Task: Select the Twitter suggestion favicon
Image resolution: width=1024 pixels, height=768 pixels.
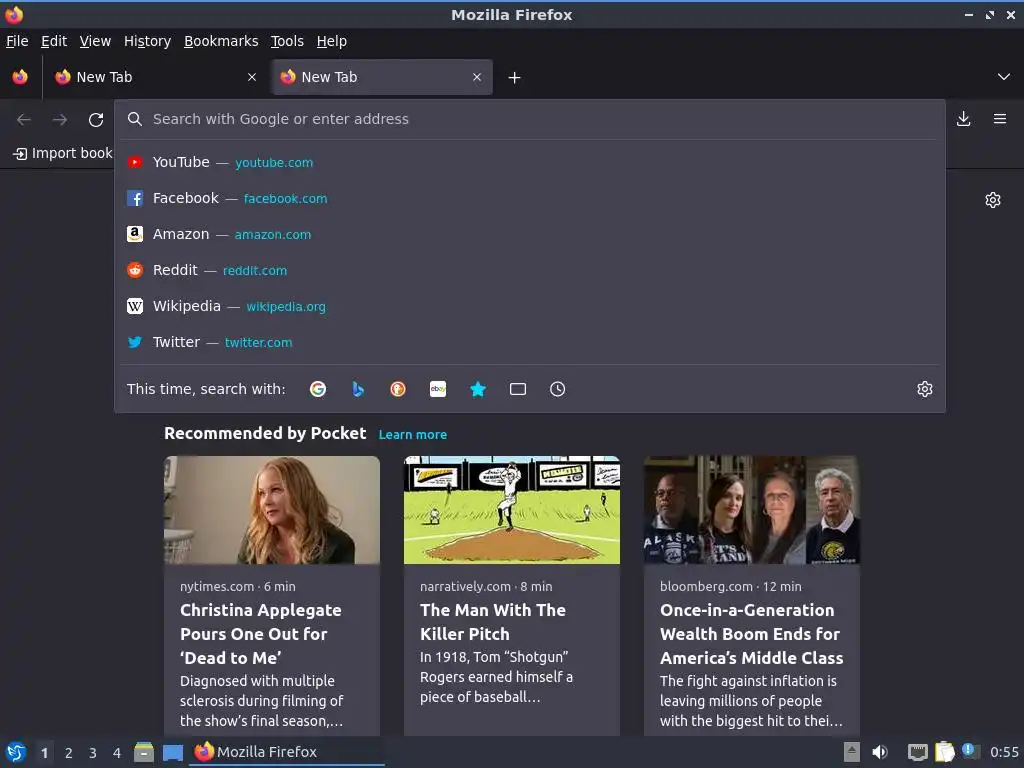Action: click(x=135, y=342)
